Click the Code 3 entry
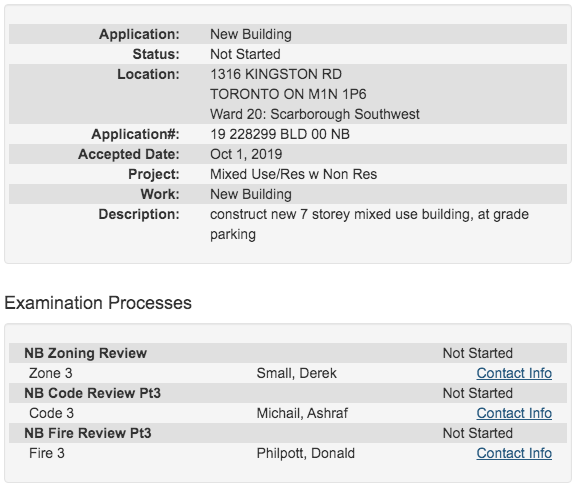Viewport: 576px width, 488px height. pos(51,413)
